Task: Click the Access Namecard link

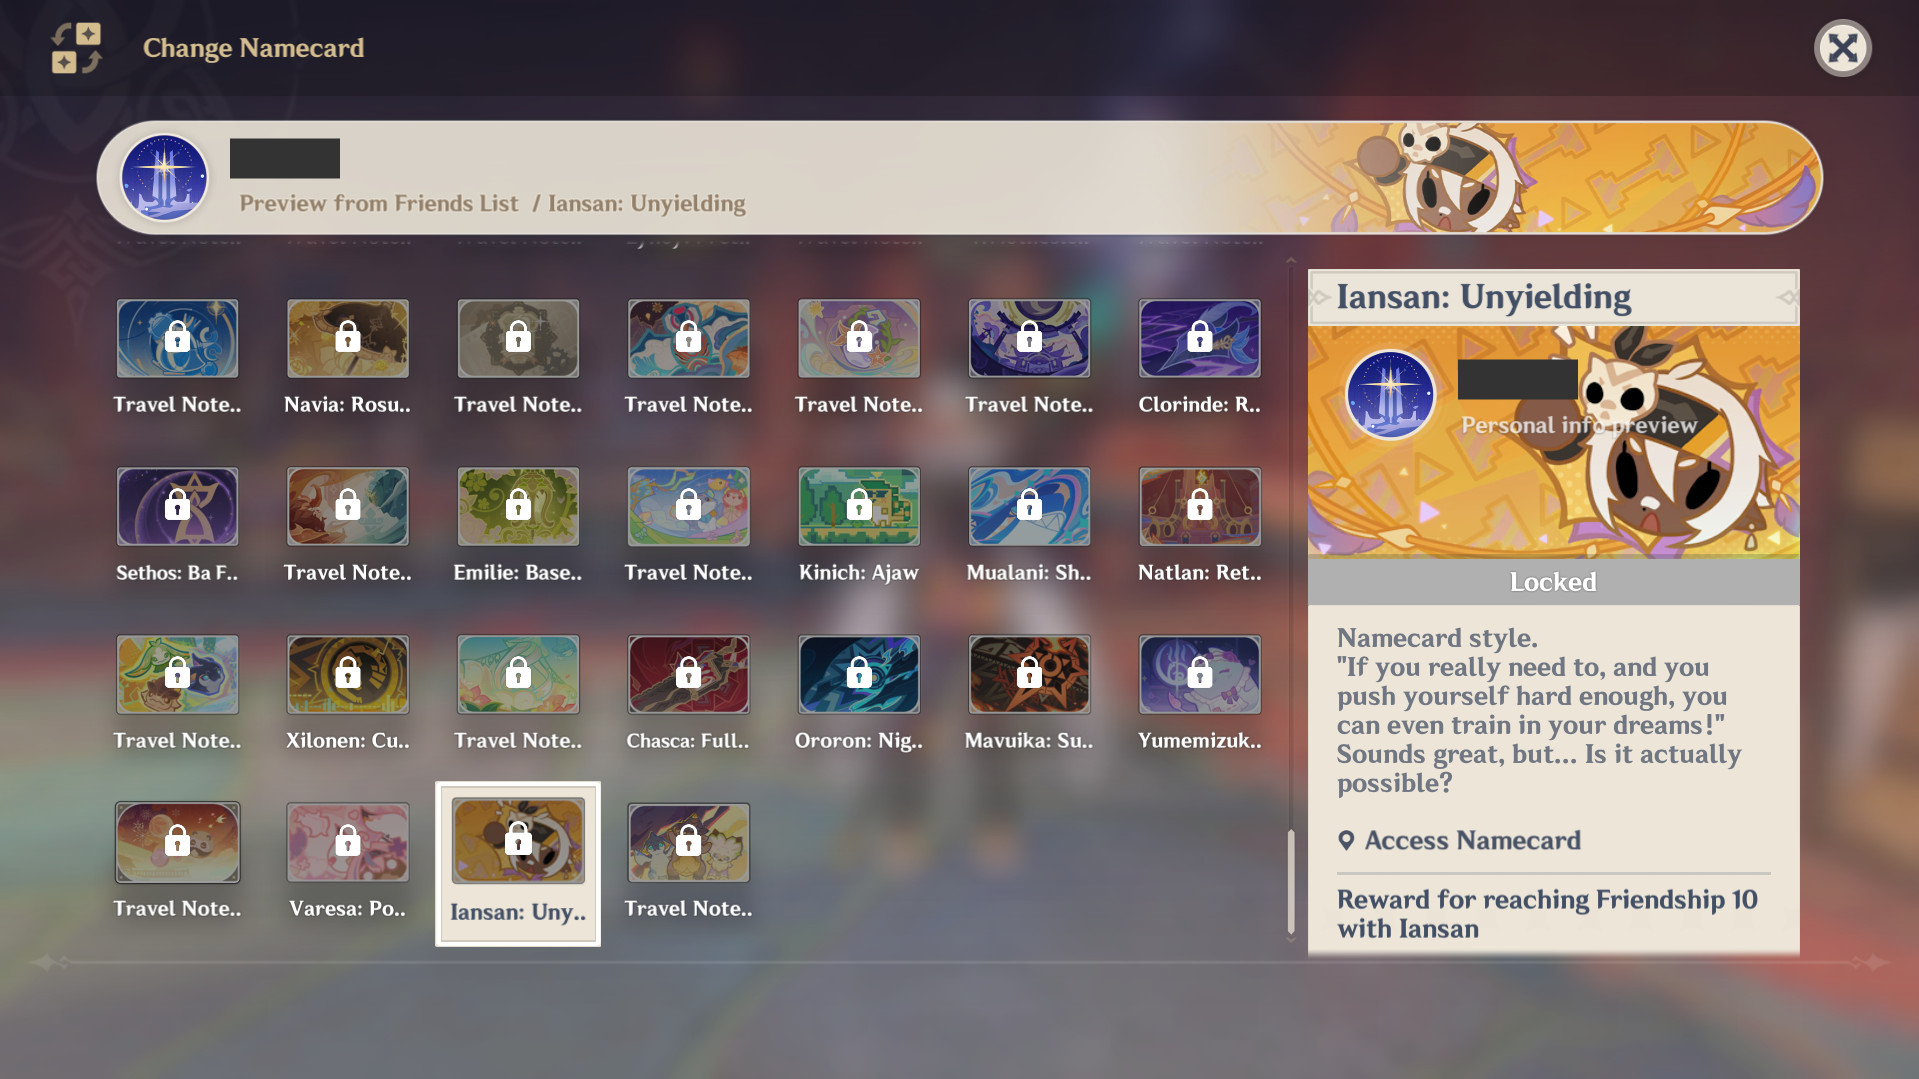Action: [x=1471, y=841]
